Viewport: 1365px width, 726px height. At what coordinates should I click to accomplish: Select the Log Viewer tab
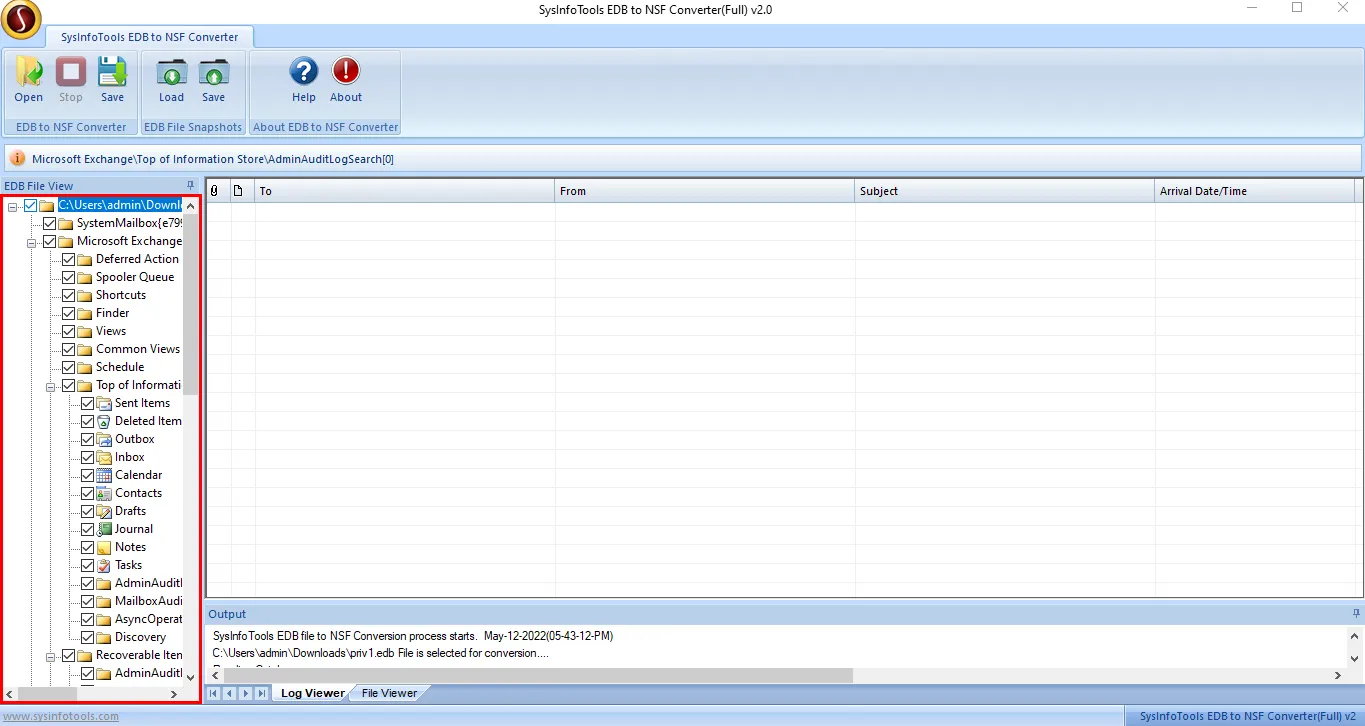[x=312, y=693]
